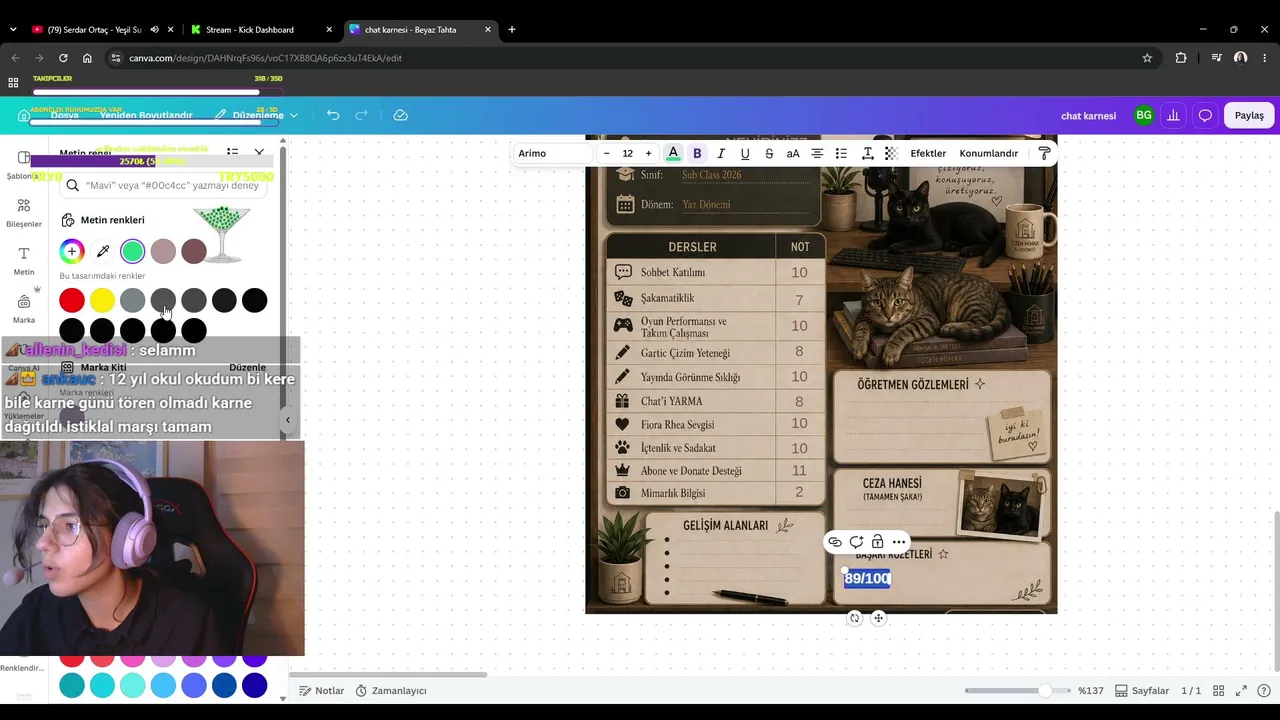Apply a bulleted list
The image size is (1280, 720).
(x=841, y=153)
